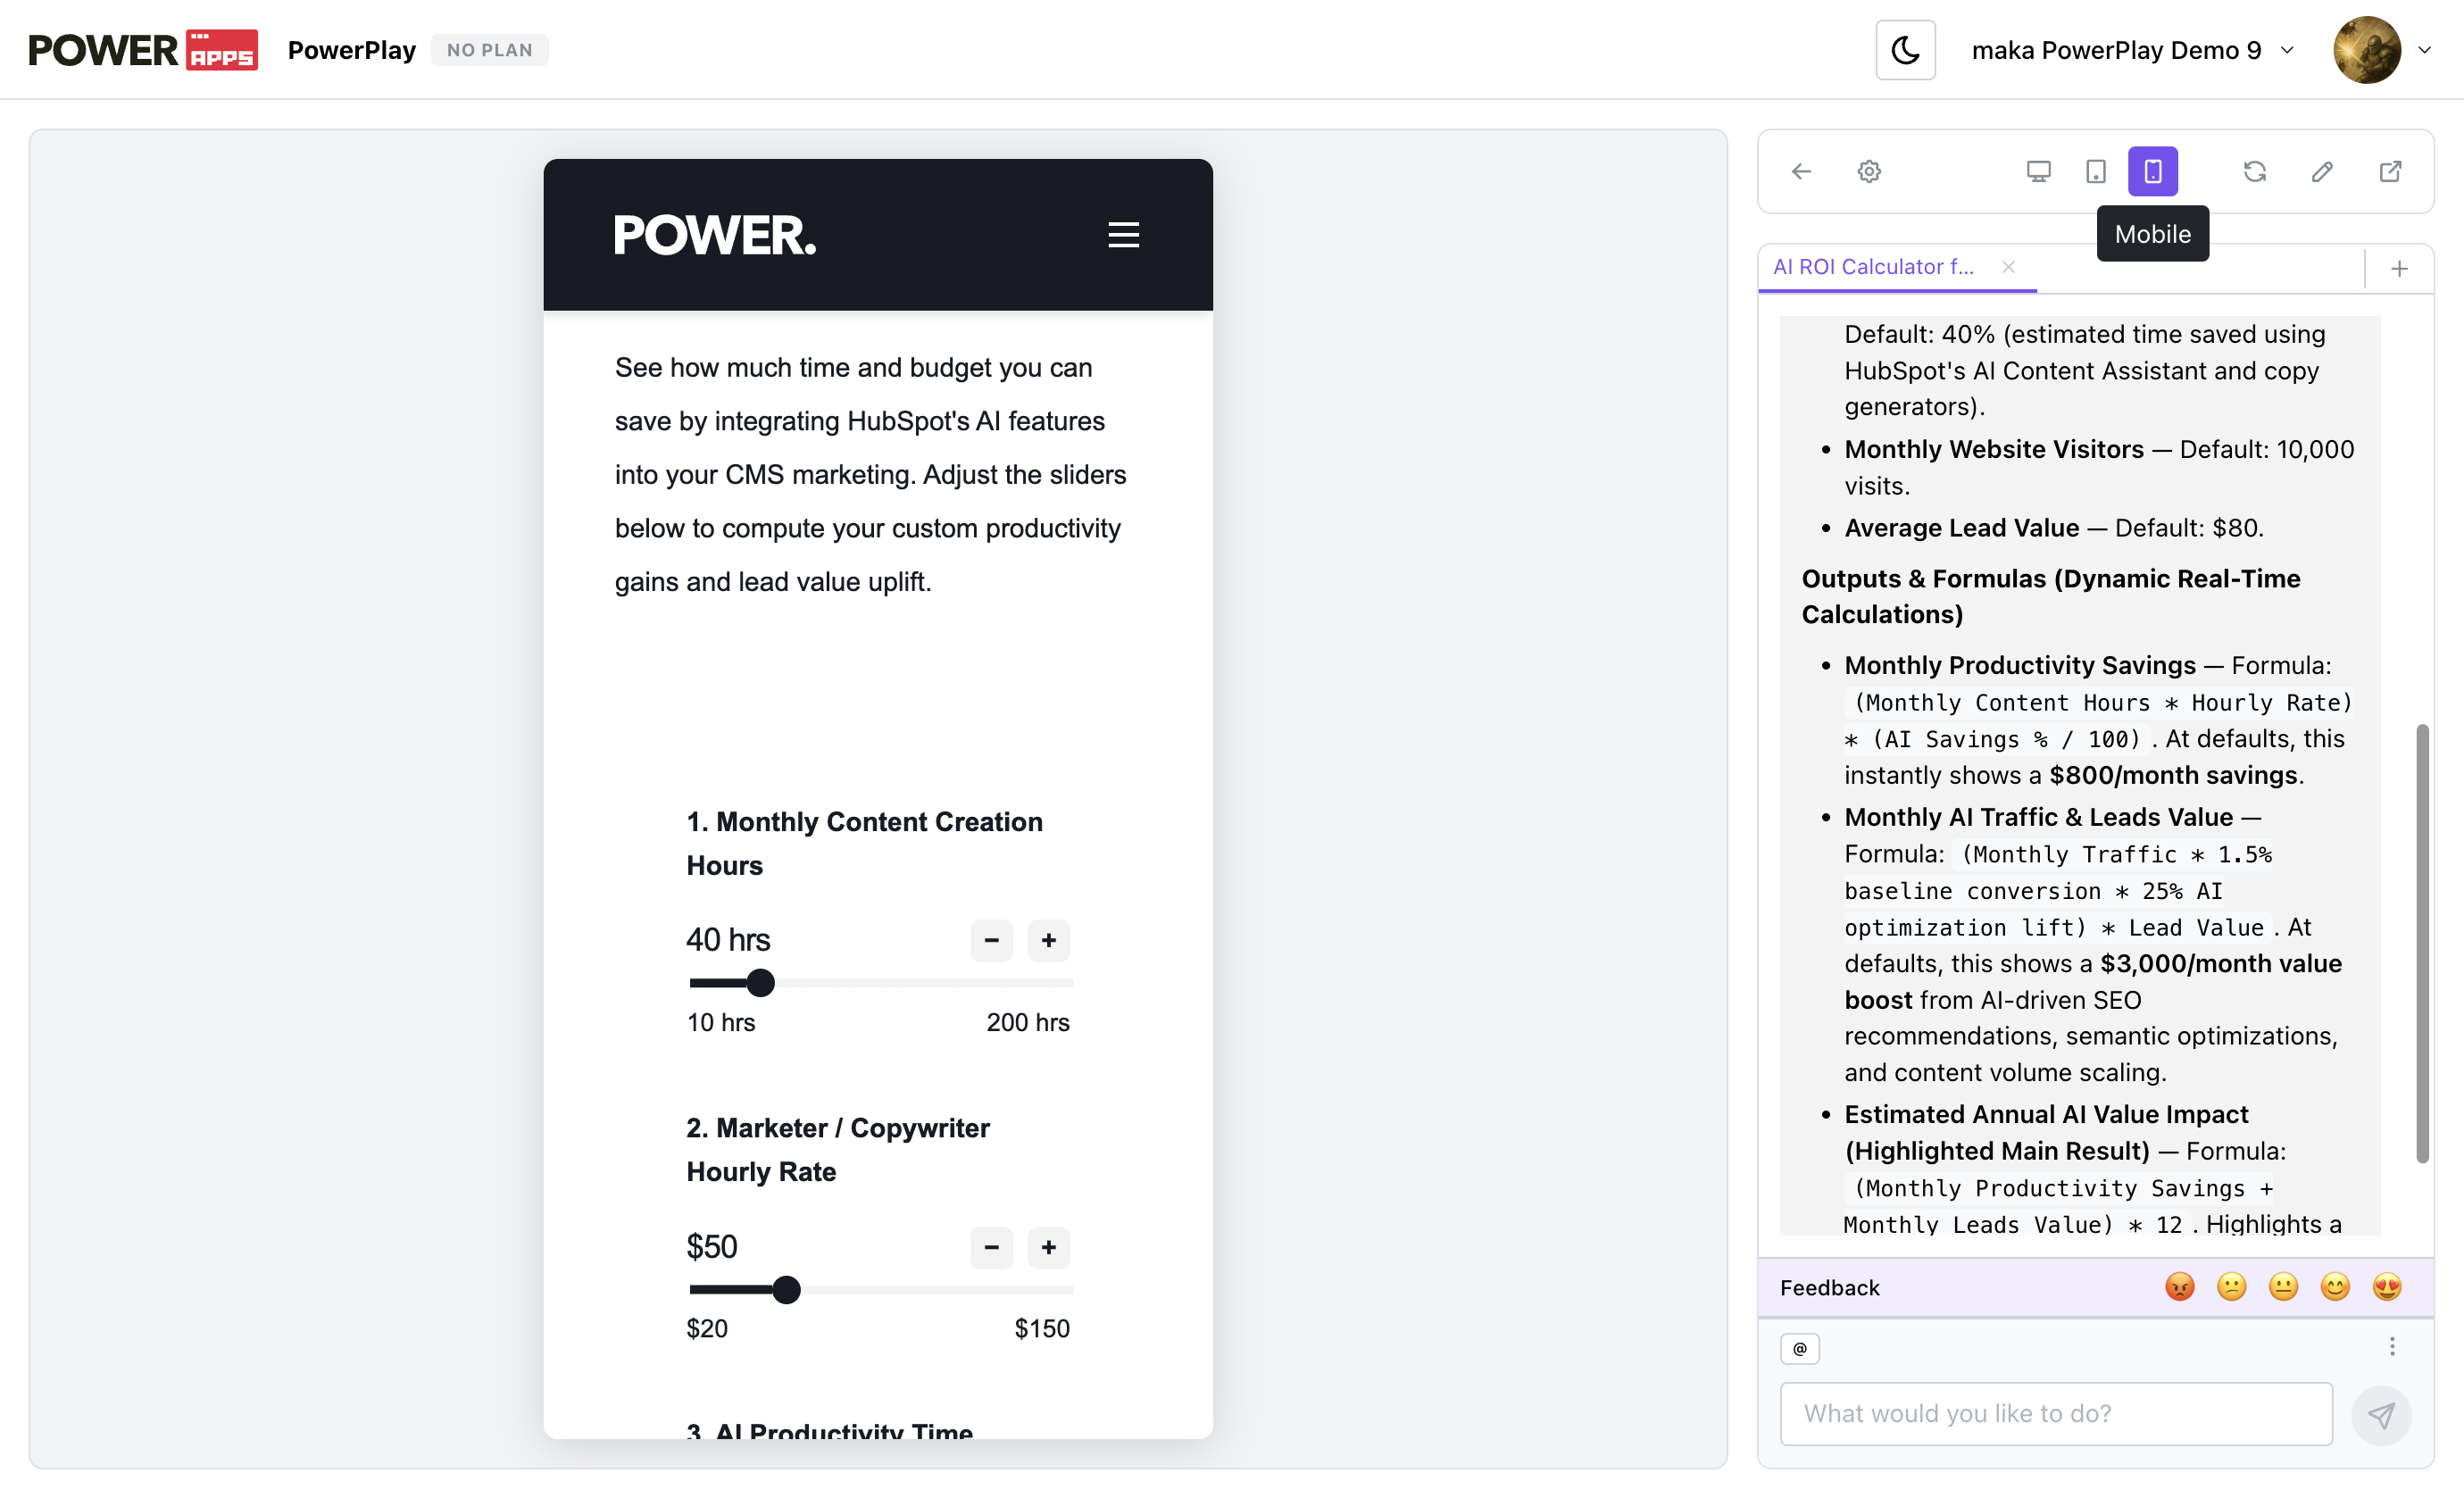Click the Hourly Rate slider handle
Viewport: 2464px width, 1498px height.
point(787,1290)
